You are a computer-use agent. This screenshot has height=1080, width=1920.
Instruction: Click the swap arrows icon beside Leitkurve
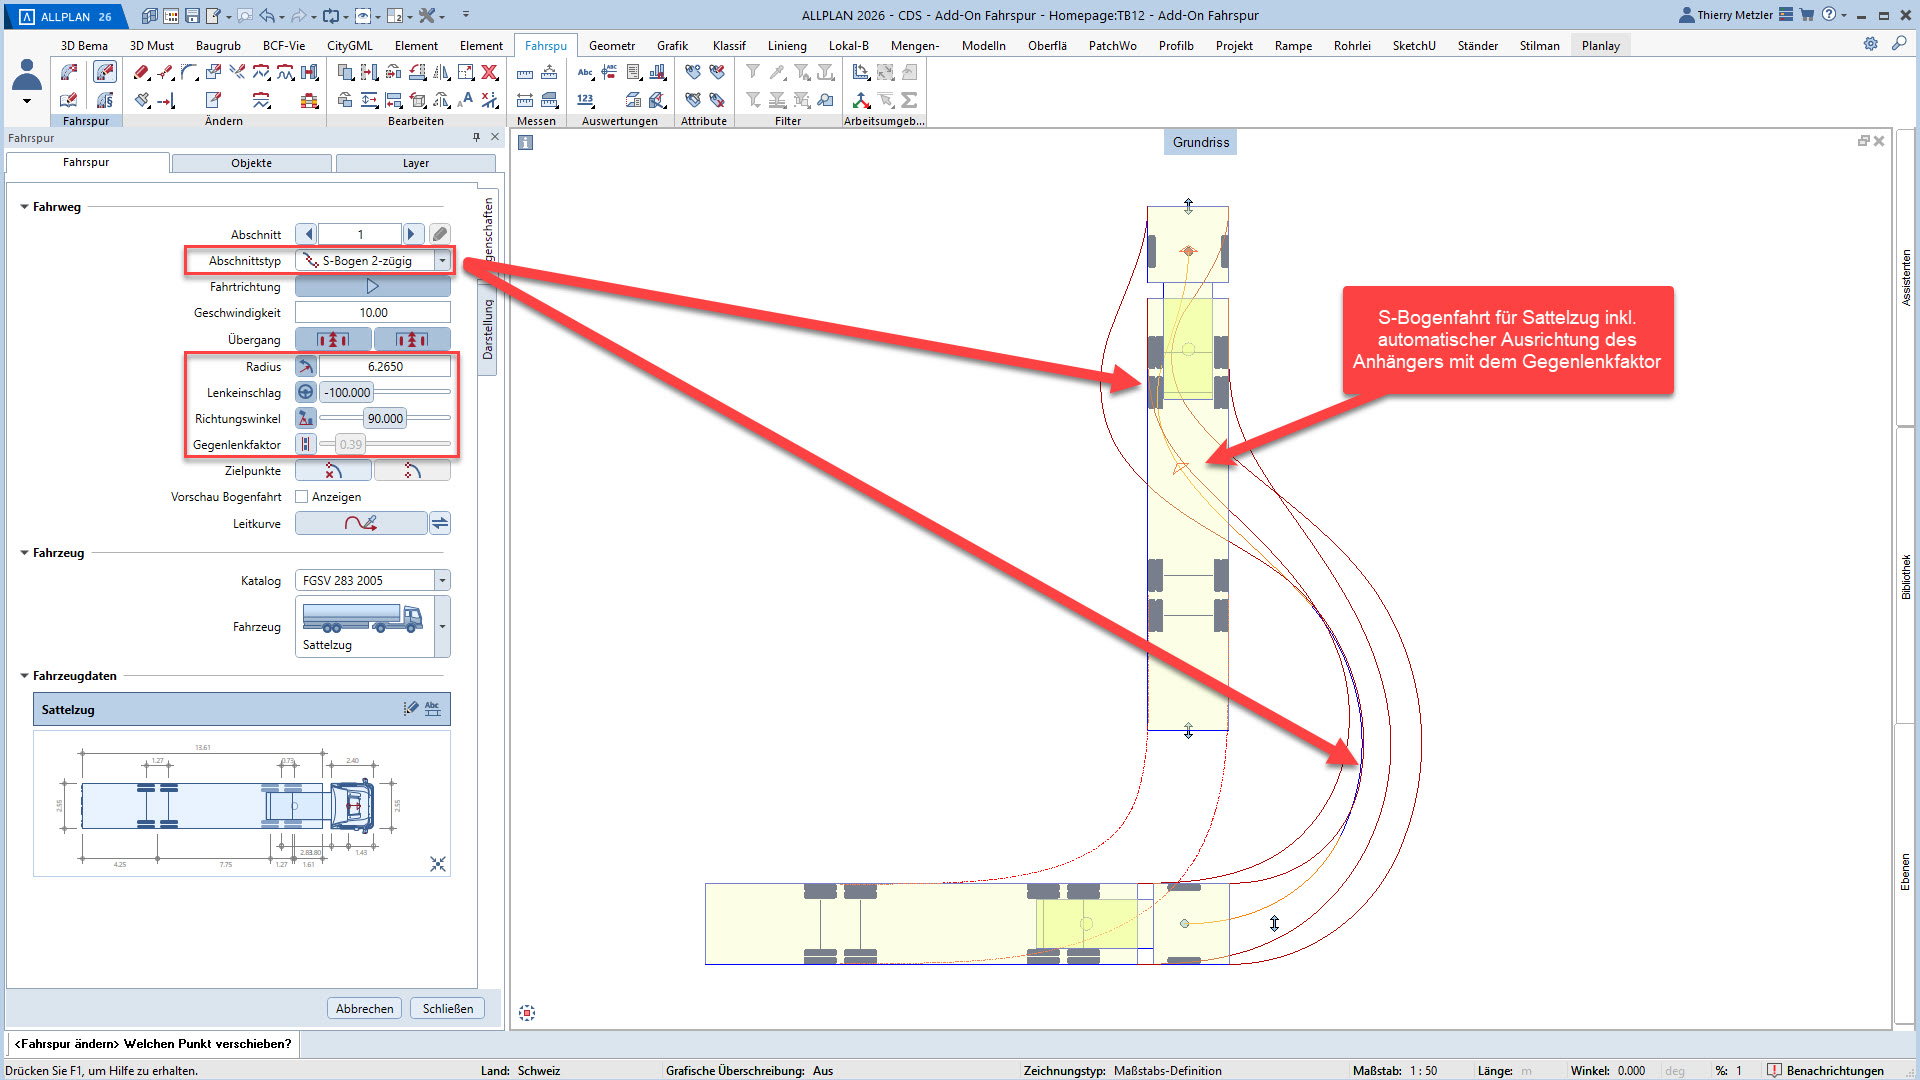440,523
